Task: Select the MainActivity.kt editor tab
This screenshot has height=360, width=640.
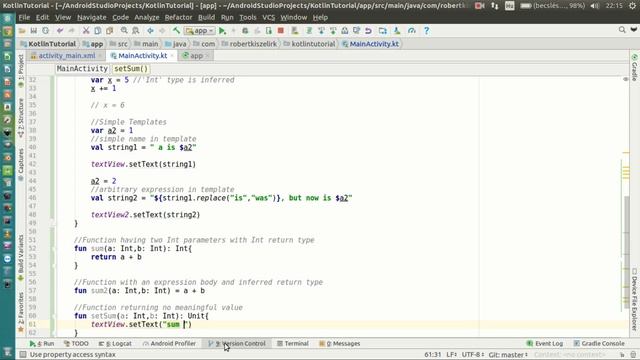Action: pos(142,56)
